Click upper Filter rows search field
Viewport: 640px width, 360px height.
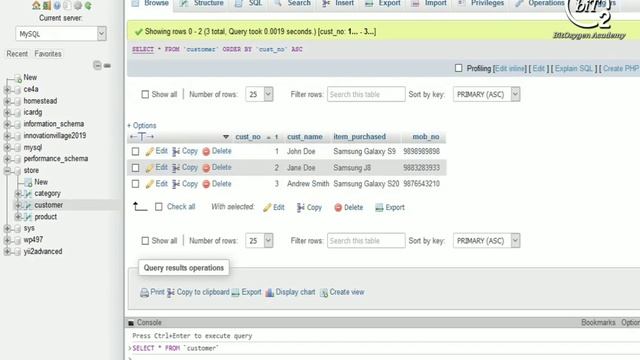[x=366, y=94]
